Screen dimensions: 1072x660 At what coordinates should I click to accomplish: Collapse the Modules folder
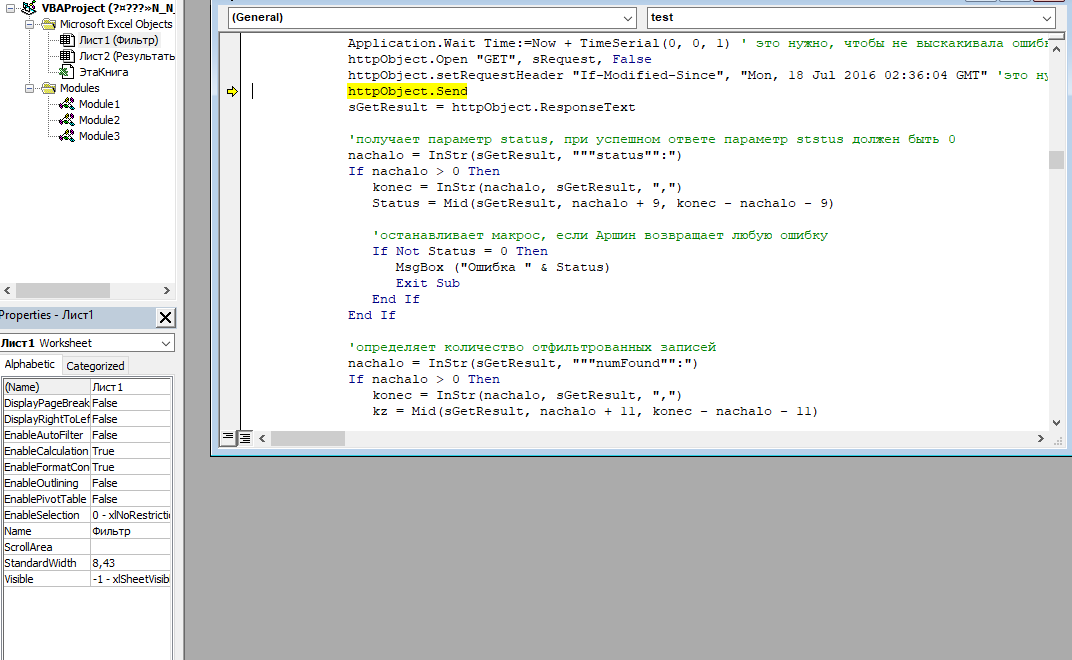(x=27, y=88)
